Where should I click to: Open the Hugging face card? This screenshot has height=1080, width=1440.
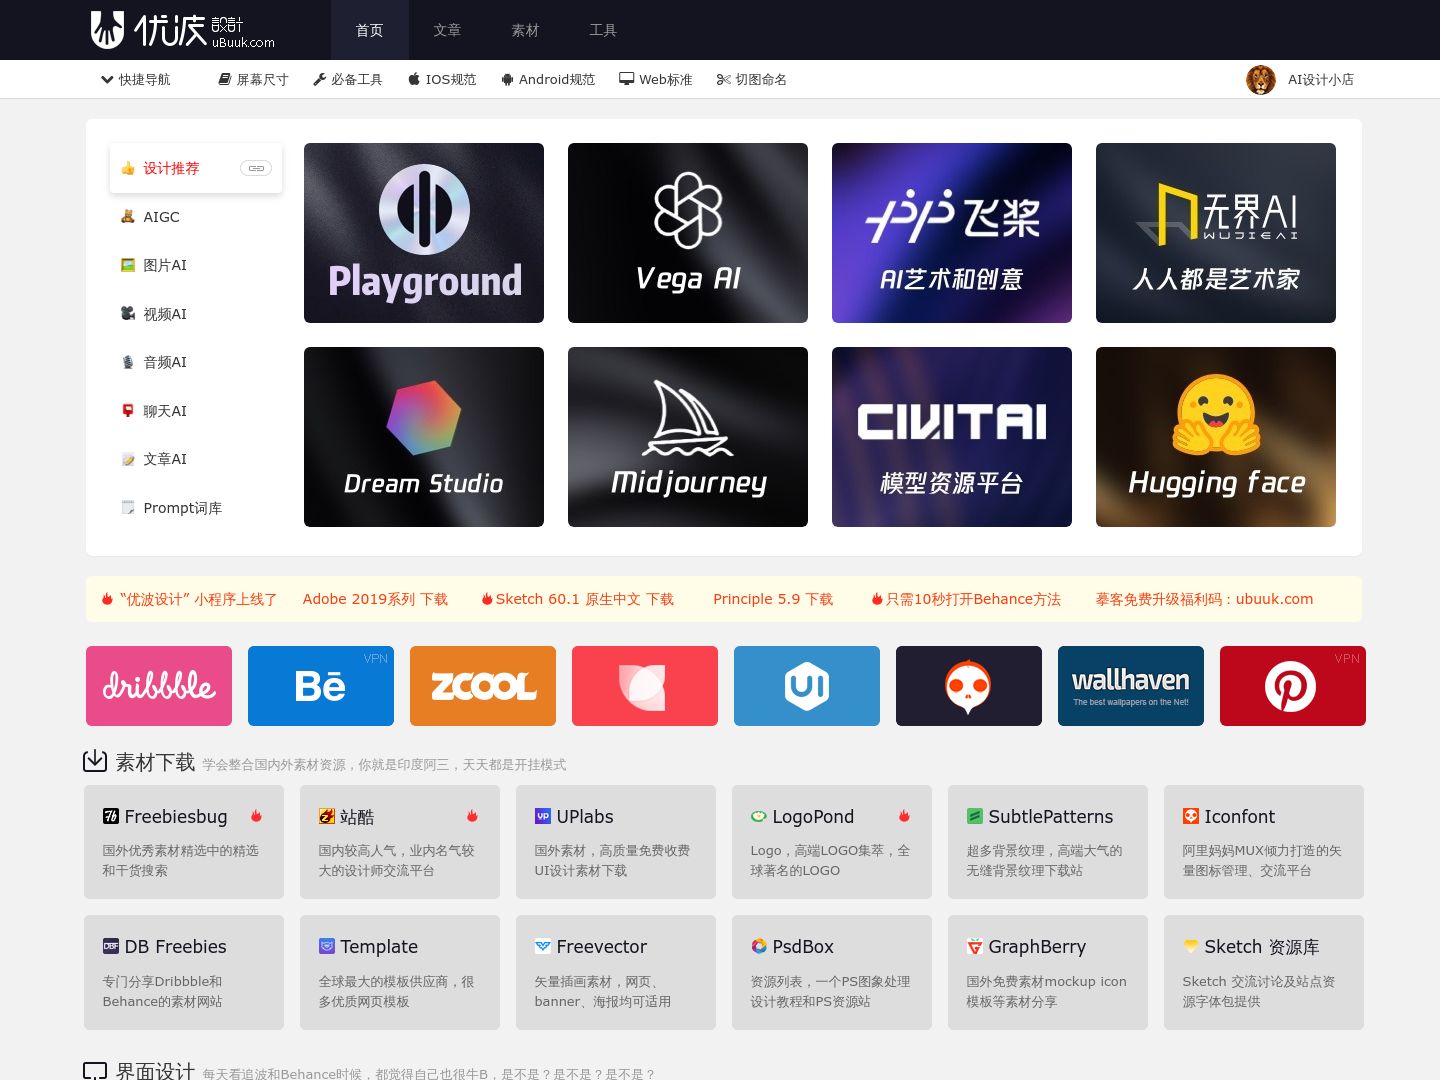point(1216,437)
